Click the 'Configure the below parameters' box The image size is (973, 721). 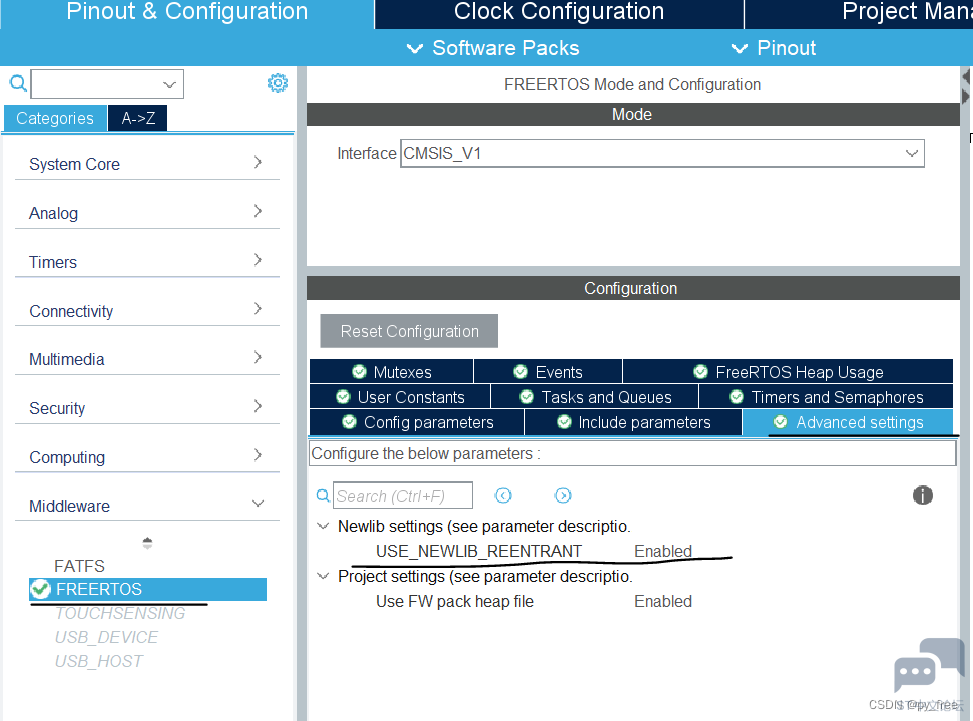632,453
